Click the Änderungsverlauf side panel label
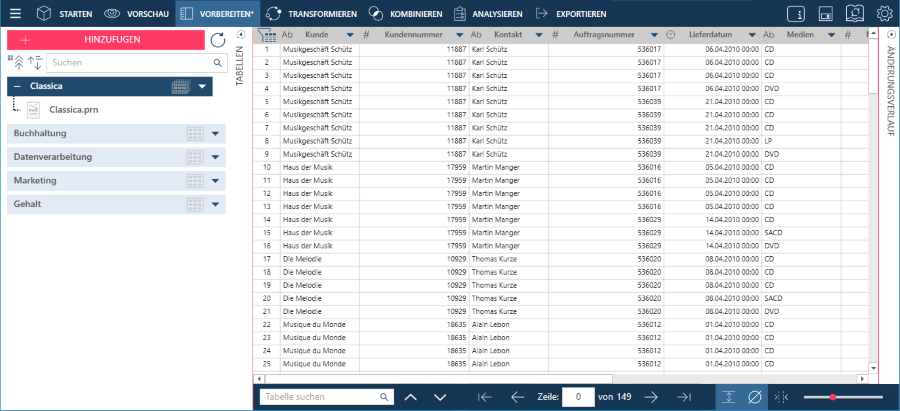 pos(890,91)
